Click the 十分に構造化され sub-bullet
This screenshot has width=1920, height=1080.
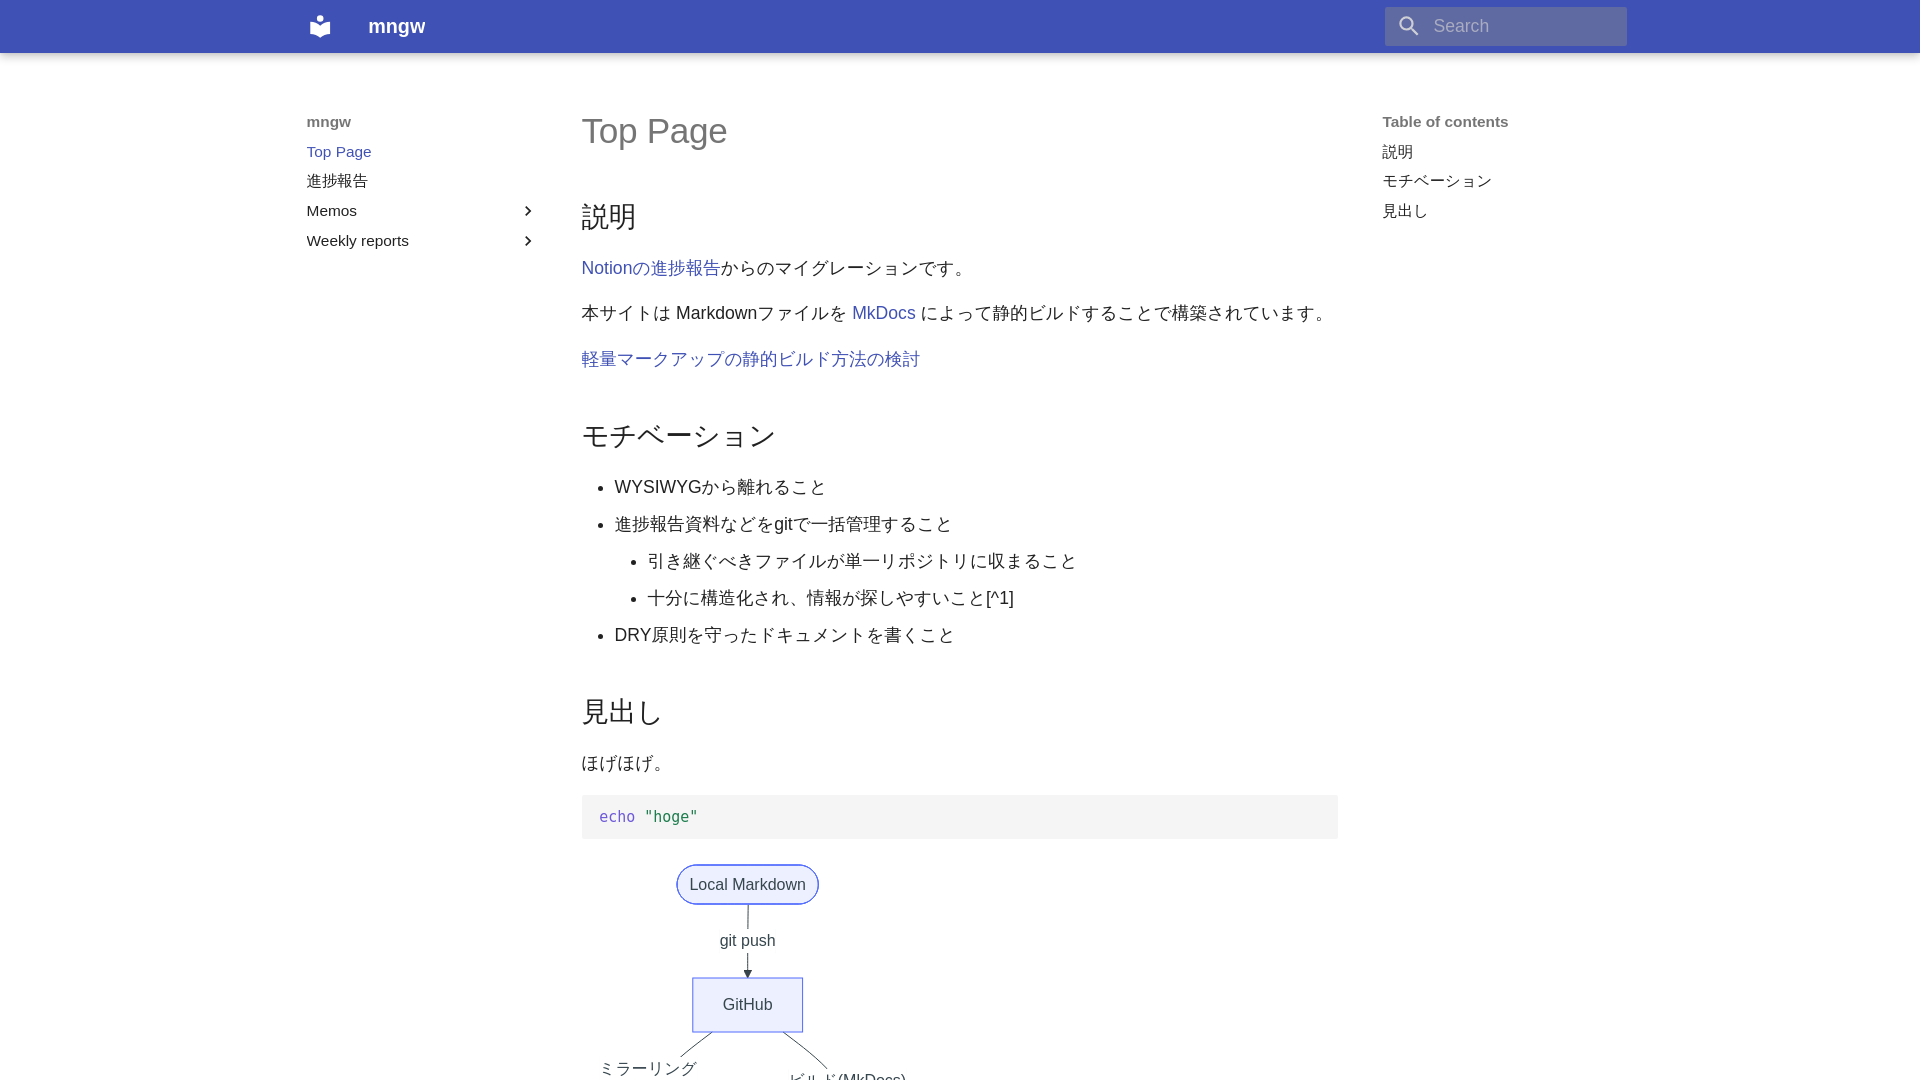(831, 598)
